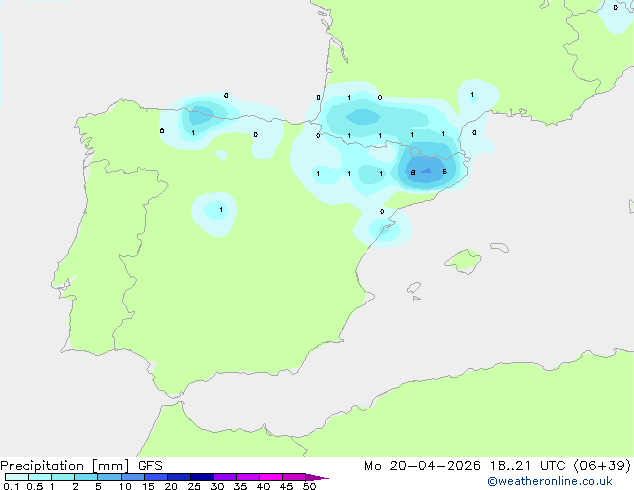Click the 'Mo 20-04-2026 18..21 UTC (06+39)' timestamp
634x490 pixels.
point(497,466)
